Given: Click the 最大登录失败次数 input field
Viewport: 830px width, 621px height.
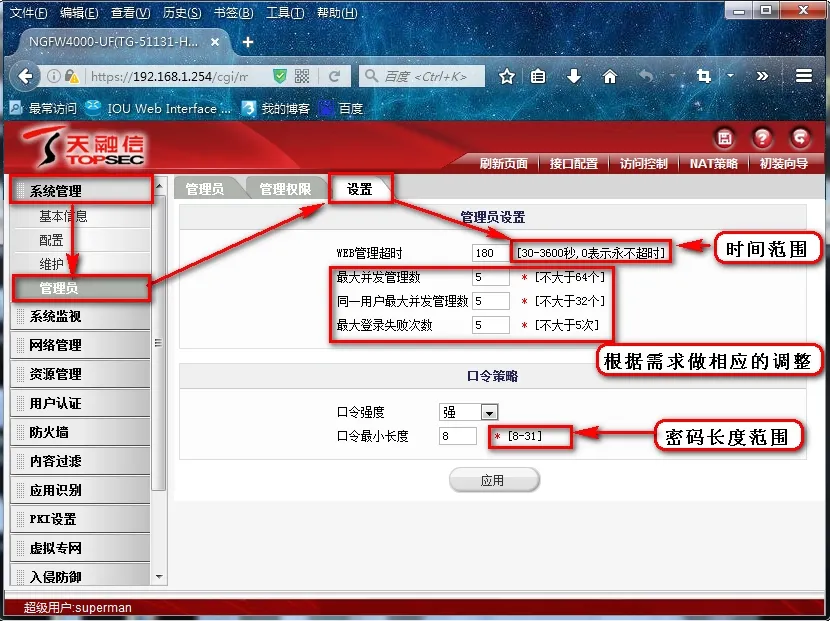Looking at the screenshot, I should click(491, 325).
